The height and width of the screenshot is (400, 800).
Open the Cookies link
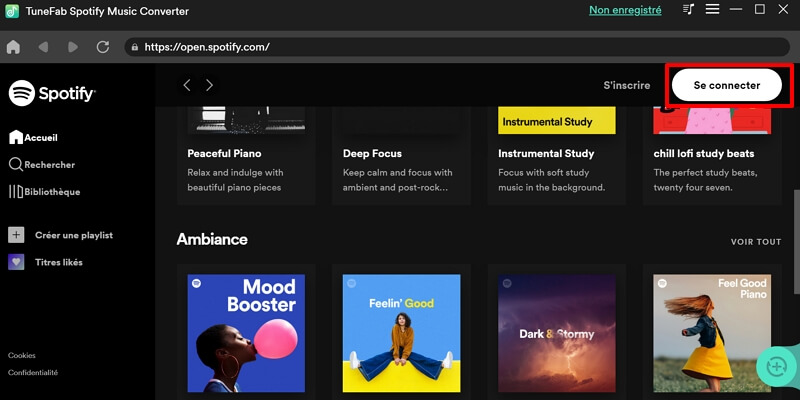(22, 355)
